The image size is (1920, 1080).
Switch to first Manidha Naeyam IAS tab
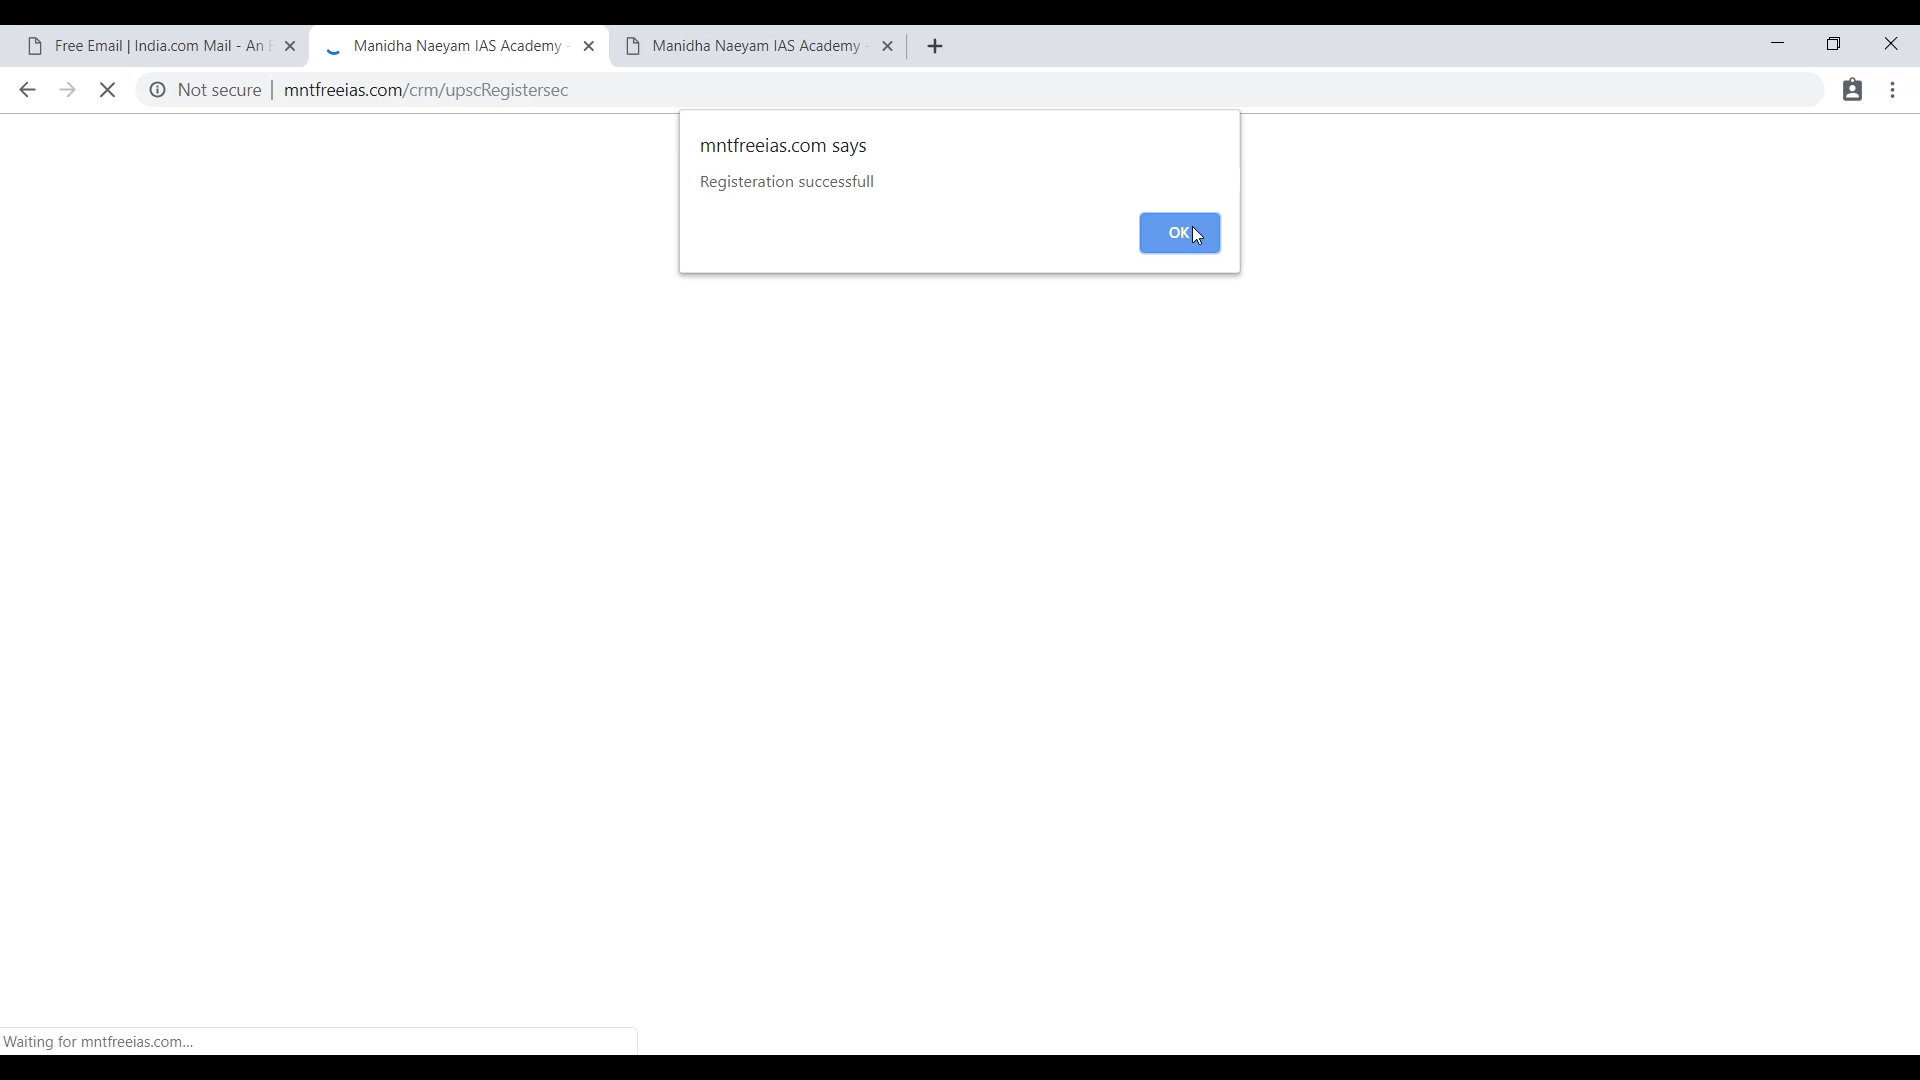click(x=458, y=46)
